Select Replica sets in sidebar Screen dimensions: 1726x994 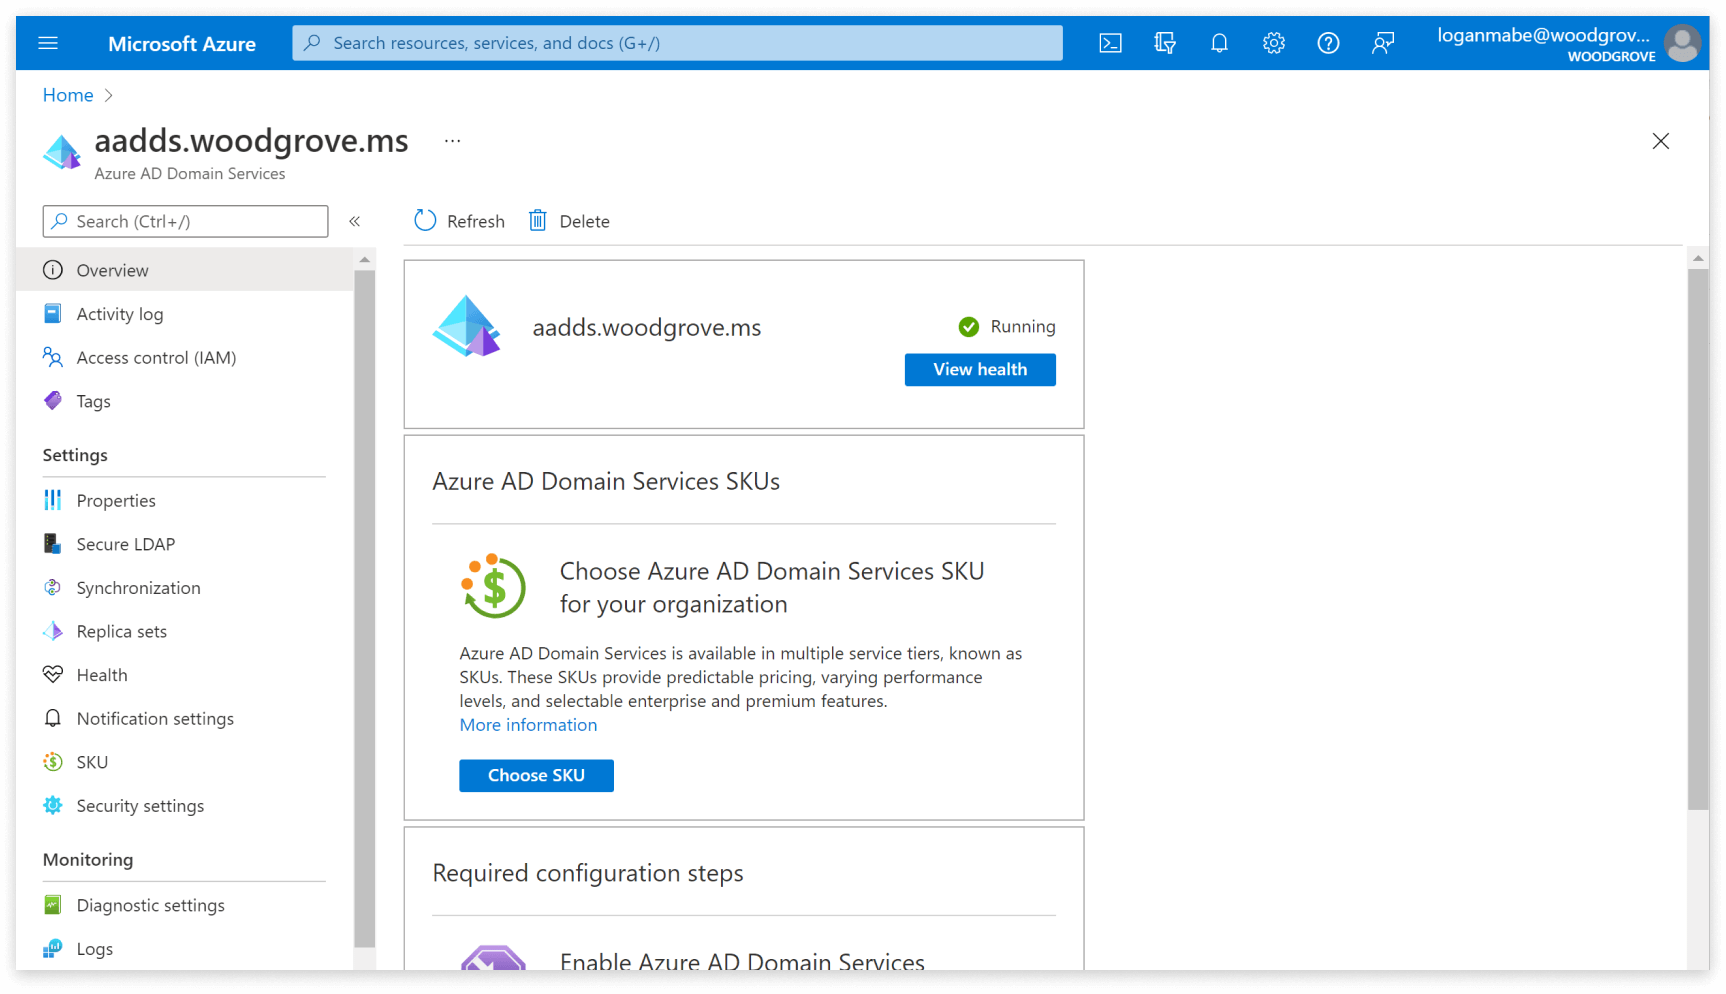click(x=122, y=631)
